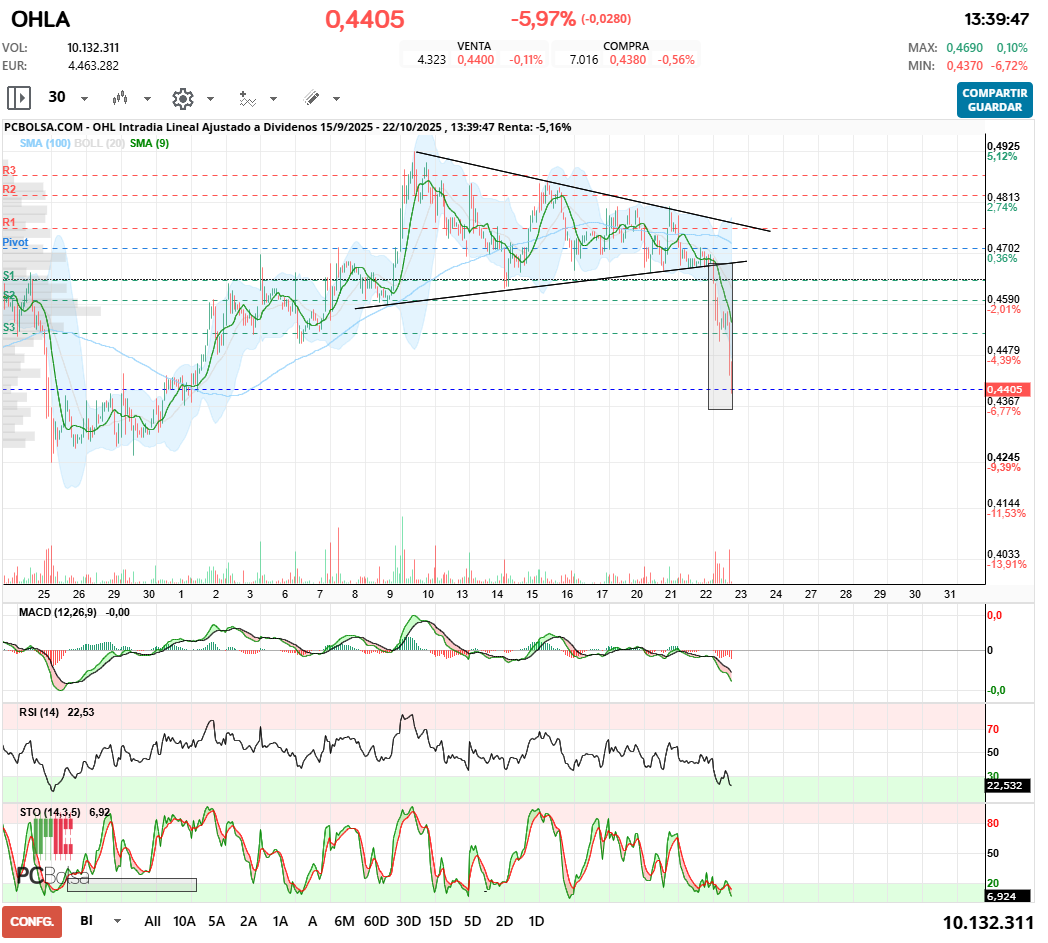The width and height of the screenshot is (1048, 943).
Task: Click the date label 22 on time axis
Action: click(706, 593)
